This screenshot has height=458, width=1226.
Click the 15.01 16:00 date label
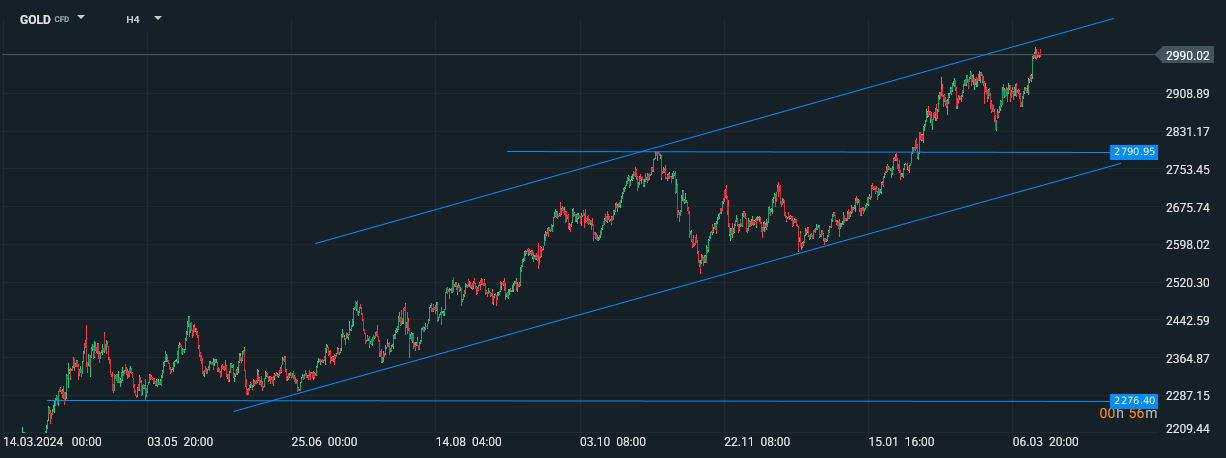click(901, 441)
